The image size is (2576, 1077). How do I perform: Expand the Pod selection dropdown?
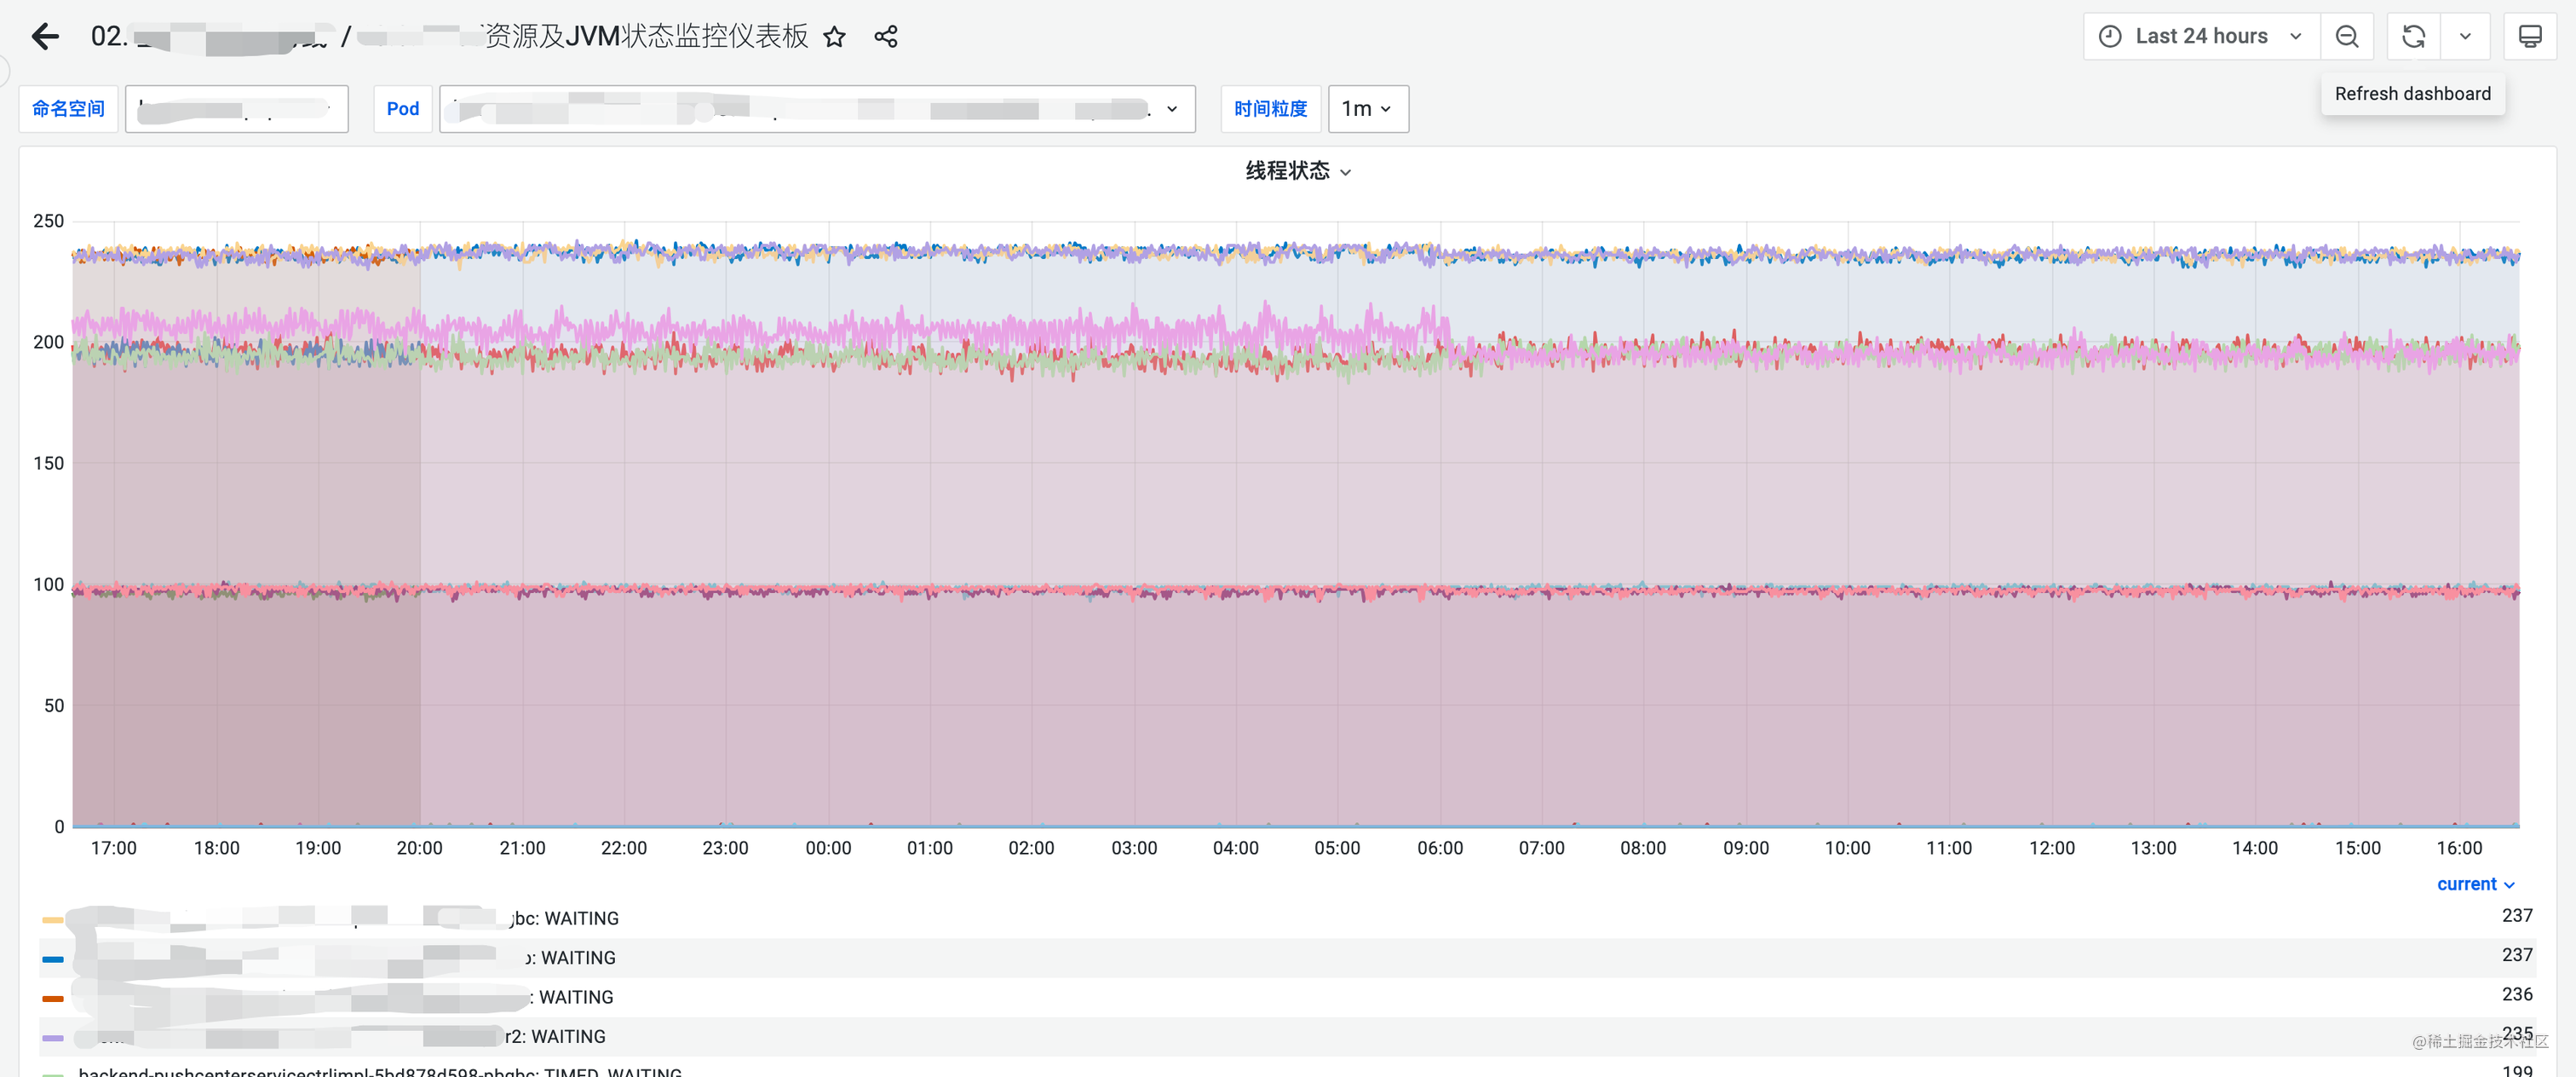point(816,109)
